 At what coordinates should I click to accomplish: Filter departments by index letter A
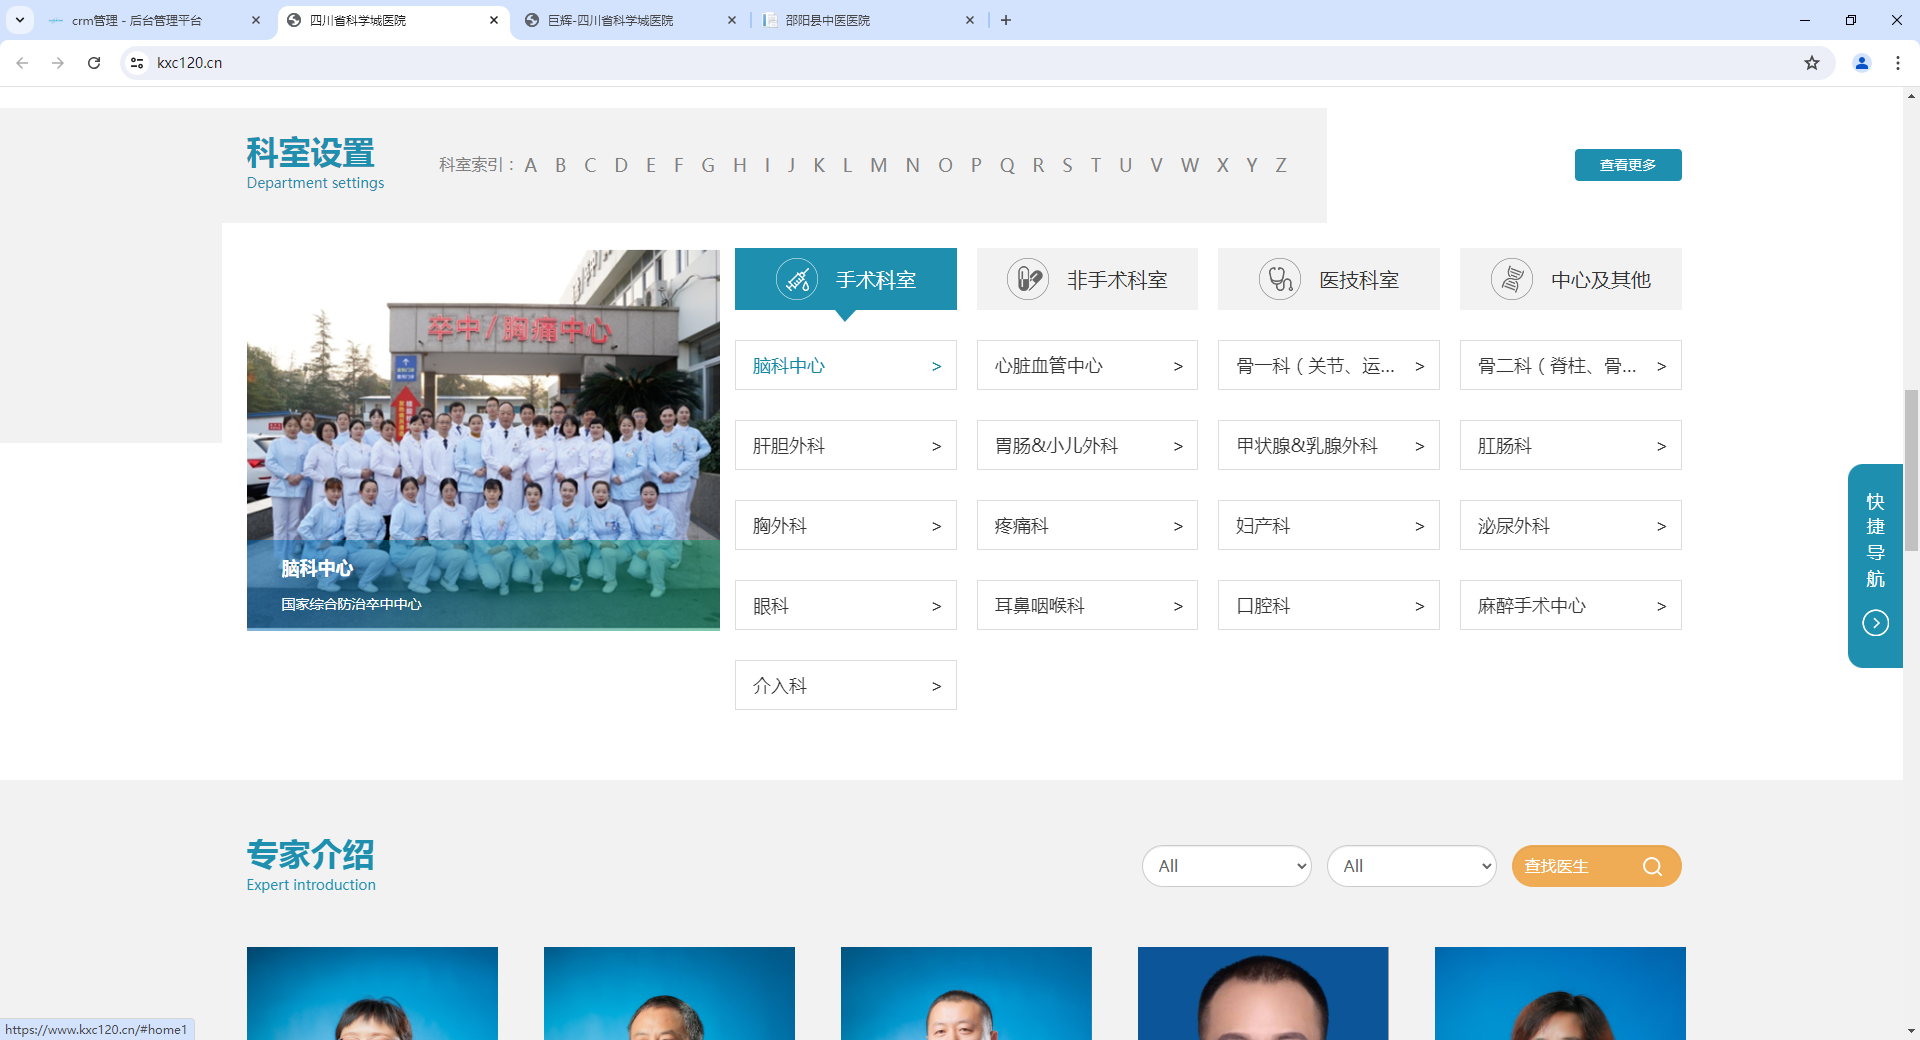(531, 165)
